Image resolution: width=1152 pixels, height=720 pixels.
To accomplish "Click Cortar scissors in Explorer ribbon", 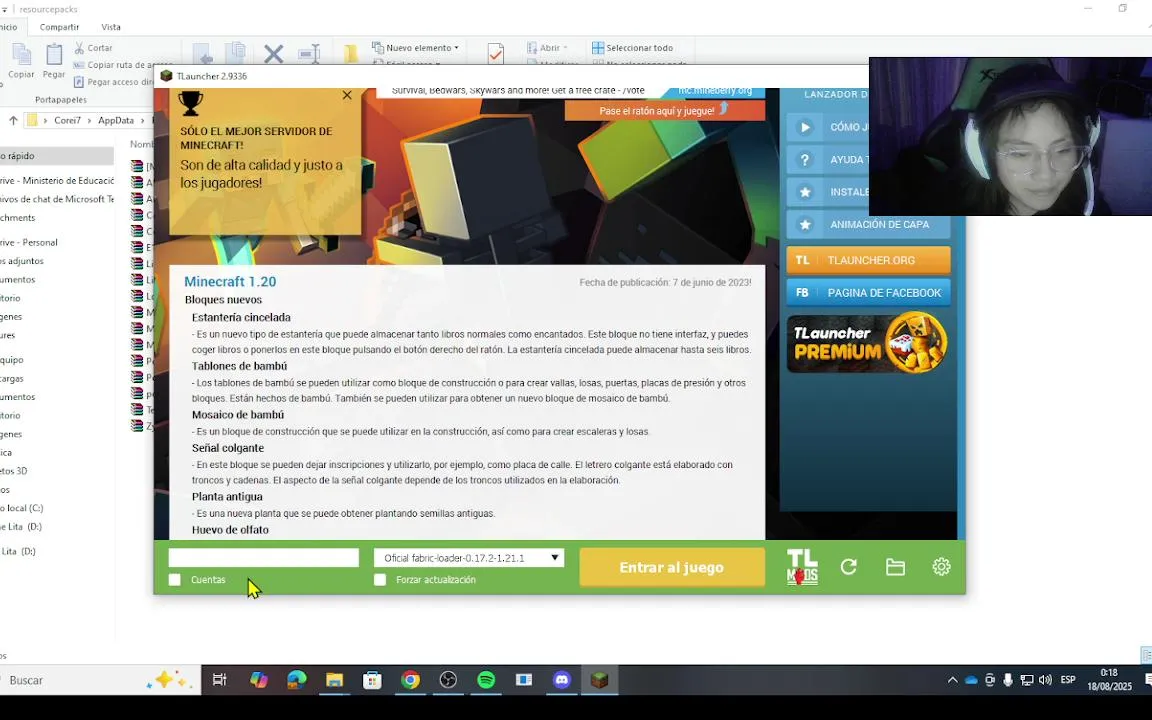I will pyautogui.click(x=93, y=48).
